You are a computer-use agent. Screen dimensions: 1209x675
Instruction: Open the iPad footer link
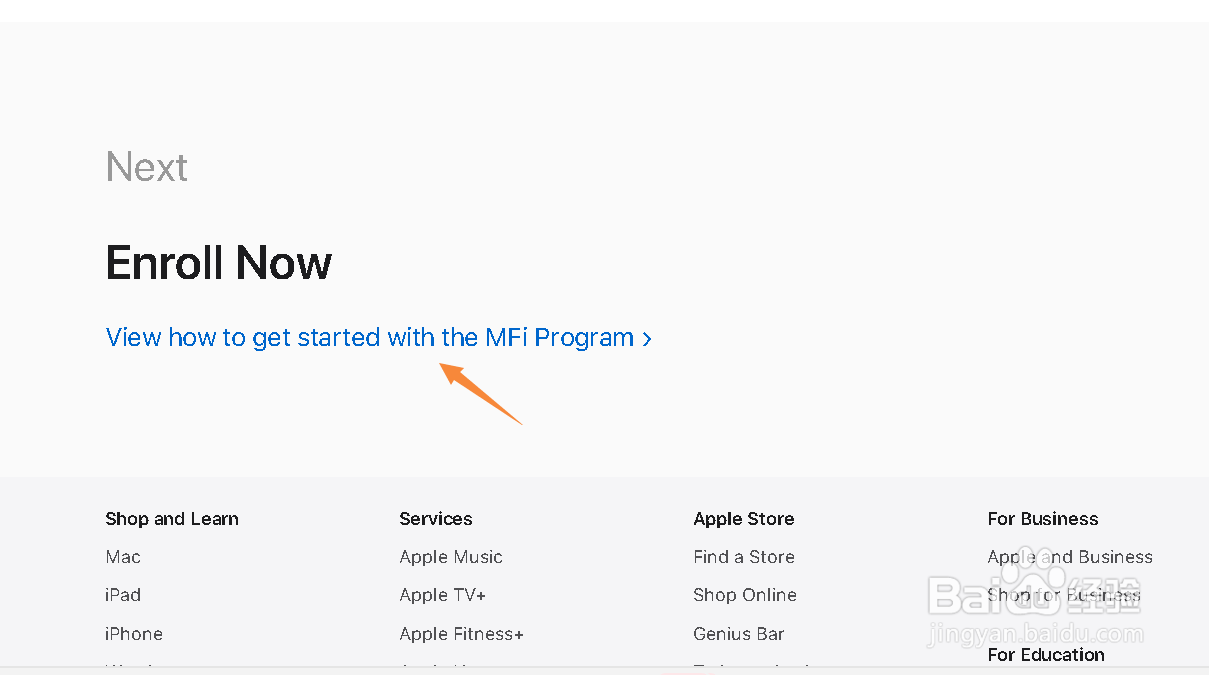[x=122, y=595]
